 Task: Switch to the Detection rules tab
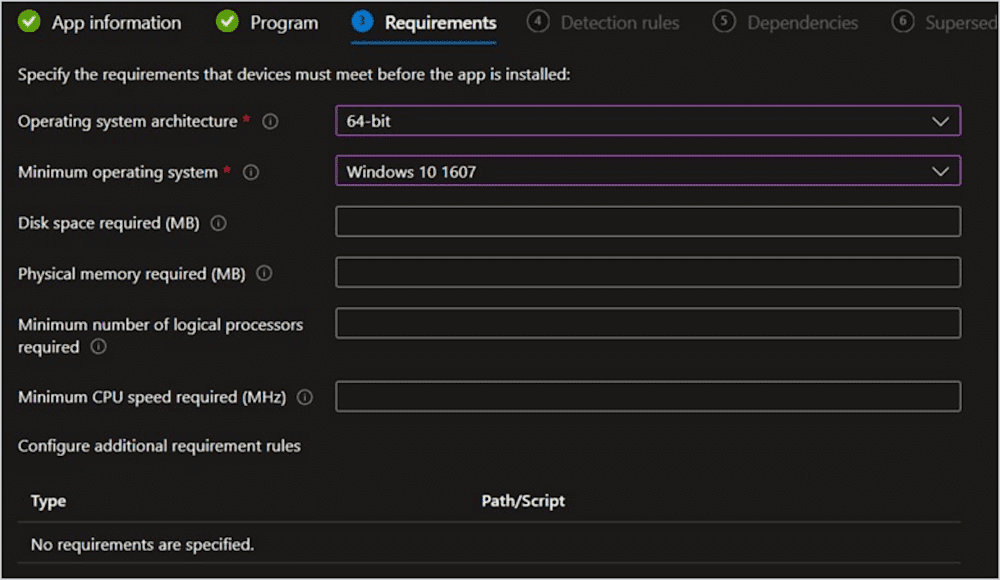point(620,23)
